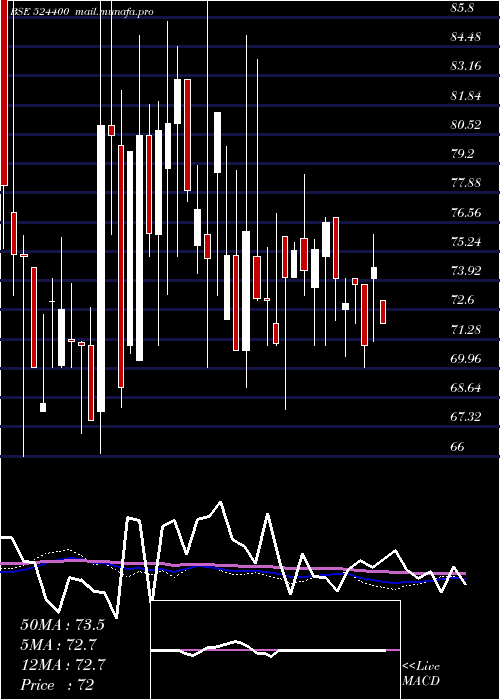Screen dimensions: 500x700
Task: Click the 77.88 price axis label
Action: click(466, 183)
